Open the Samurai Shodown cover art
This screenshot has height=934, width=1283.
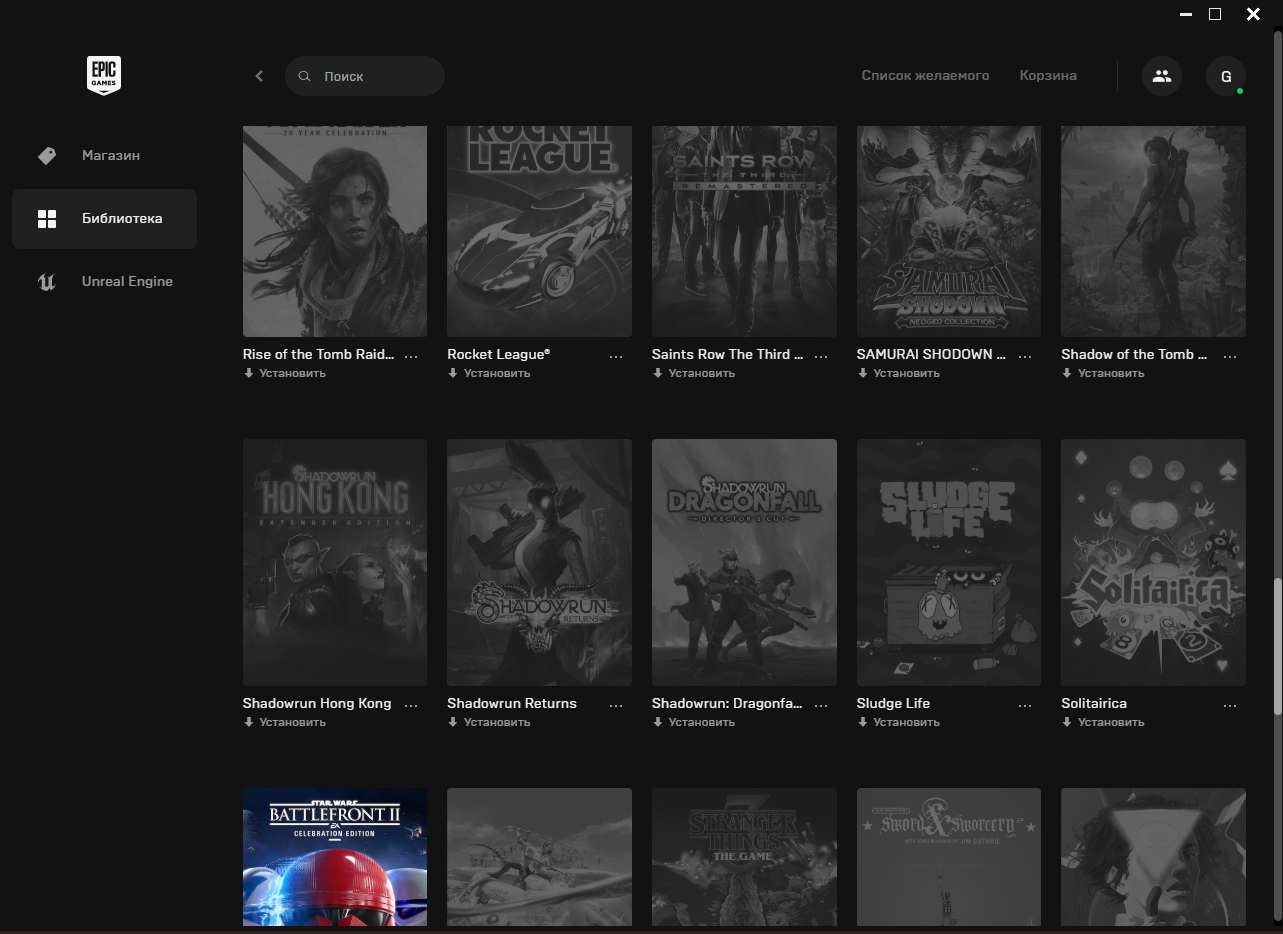(949, 231)
